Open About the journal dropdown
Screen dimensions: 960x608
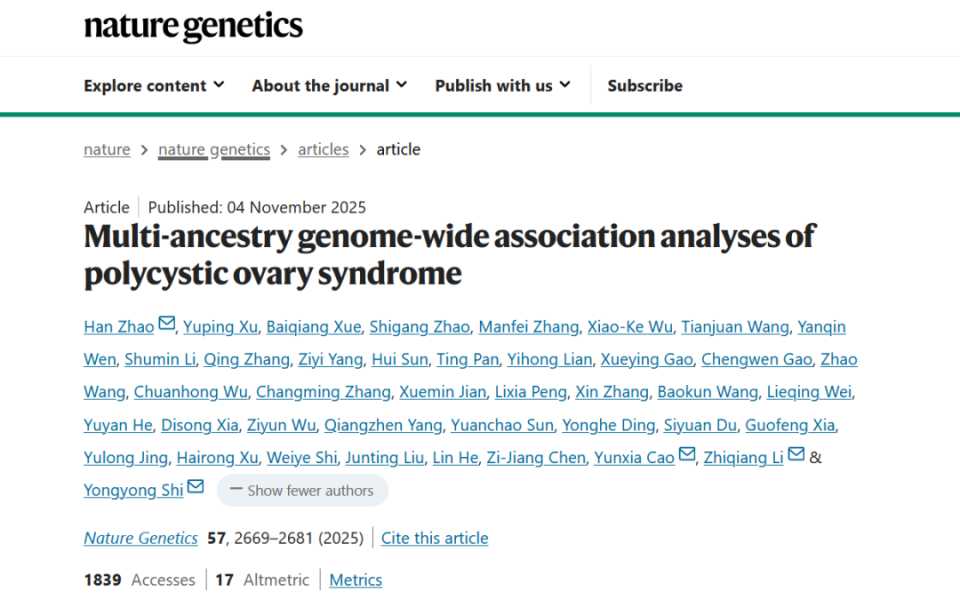pyautogui.click(x=329, y=86)
